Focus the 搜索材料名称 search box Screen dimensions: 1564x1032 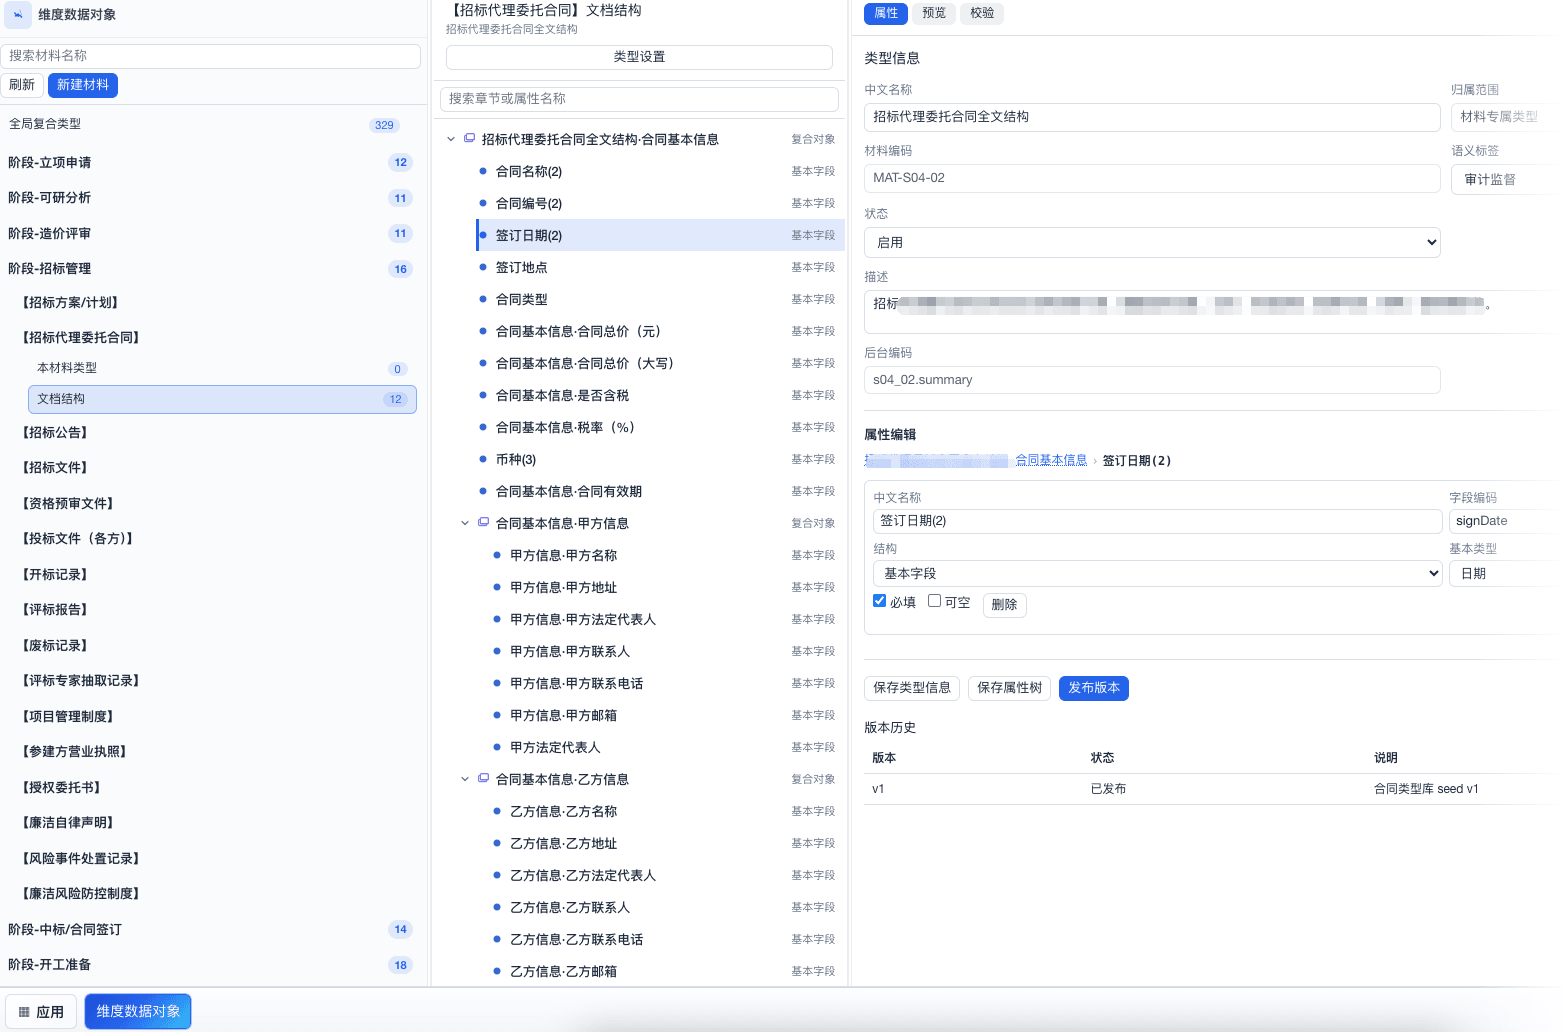(210, 56)
